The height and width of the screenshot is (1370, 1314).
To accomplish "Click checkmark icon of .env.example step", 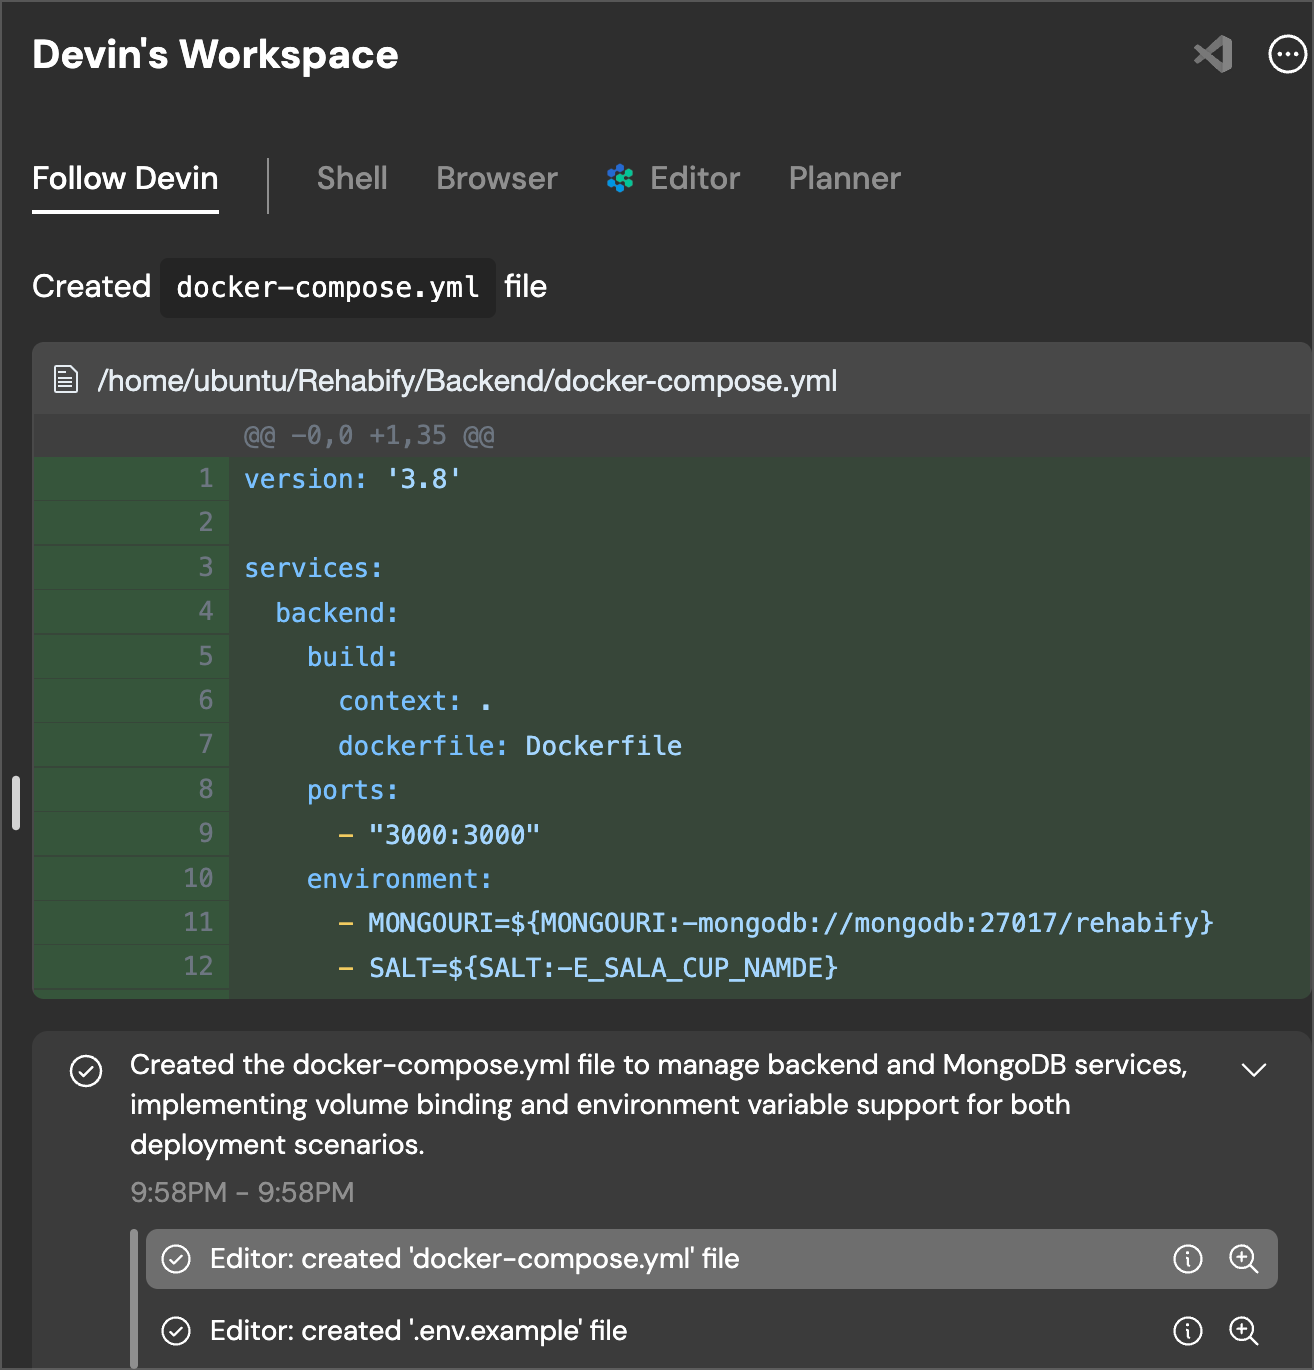I will (176, 1331).
